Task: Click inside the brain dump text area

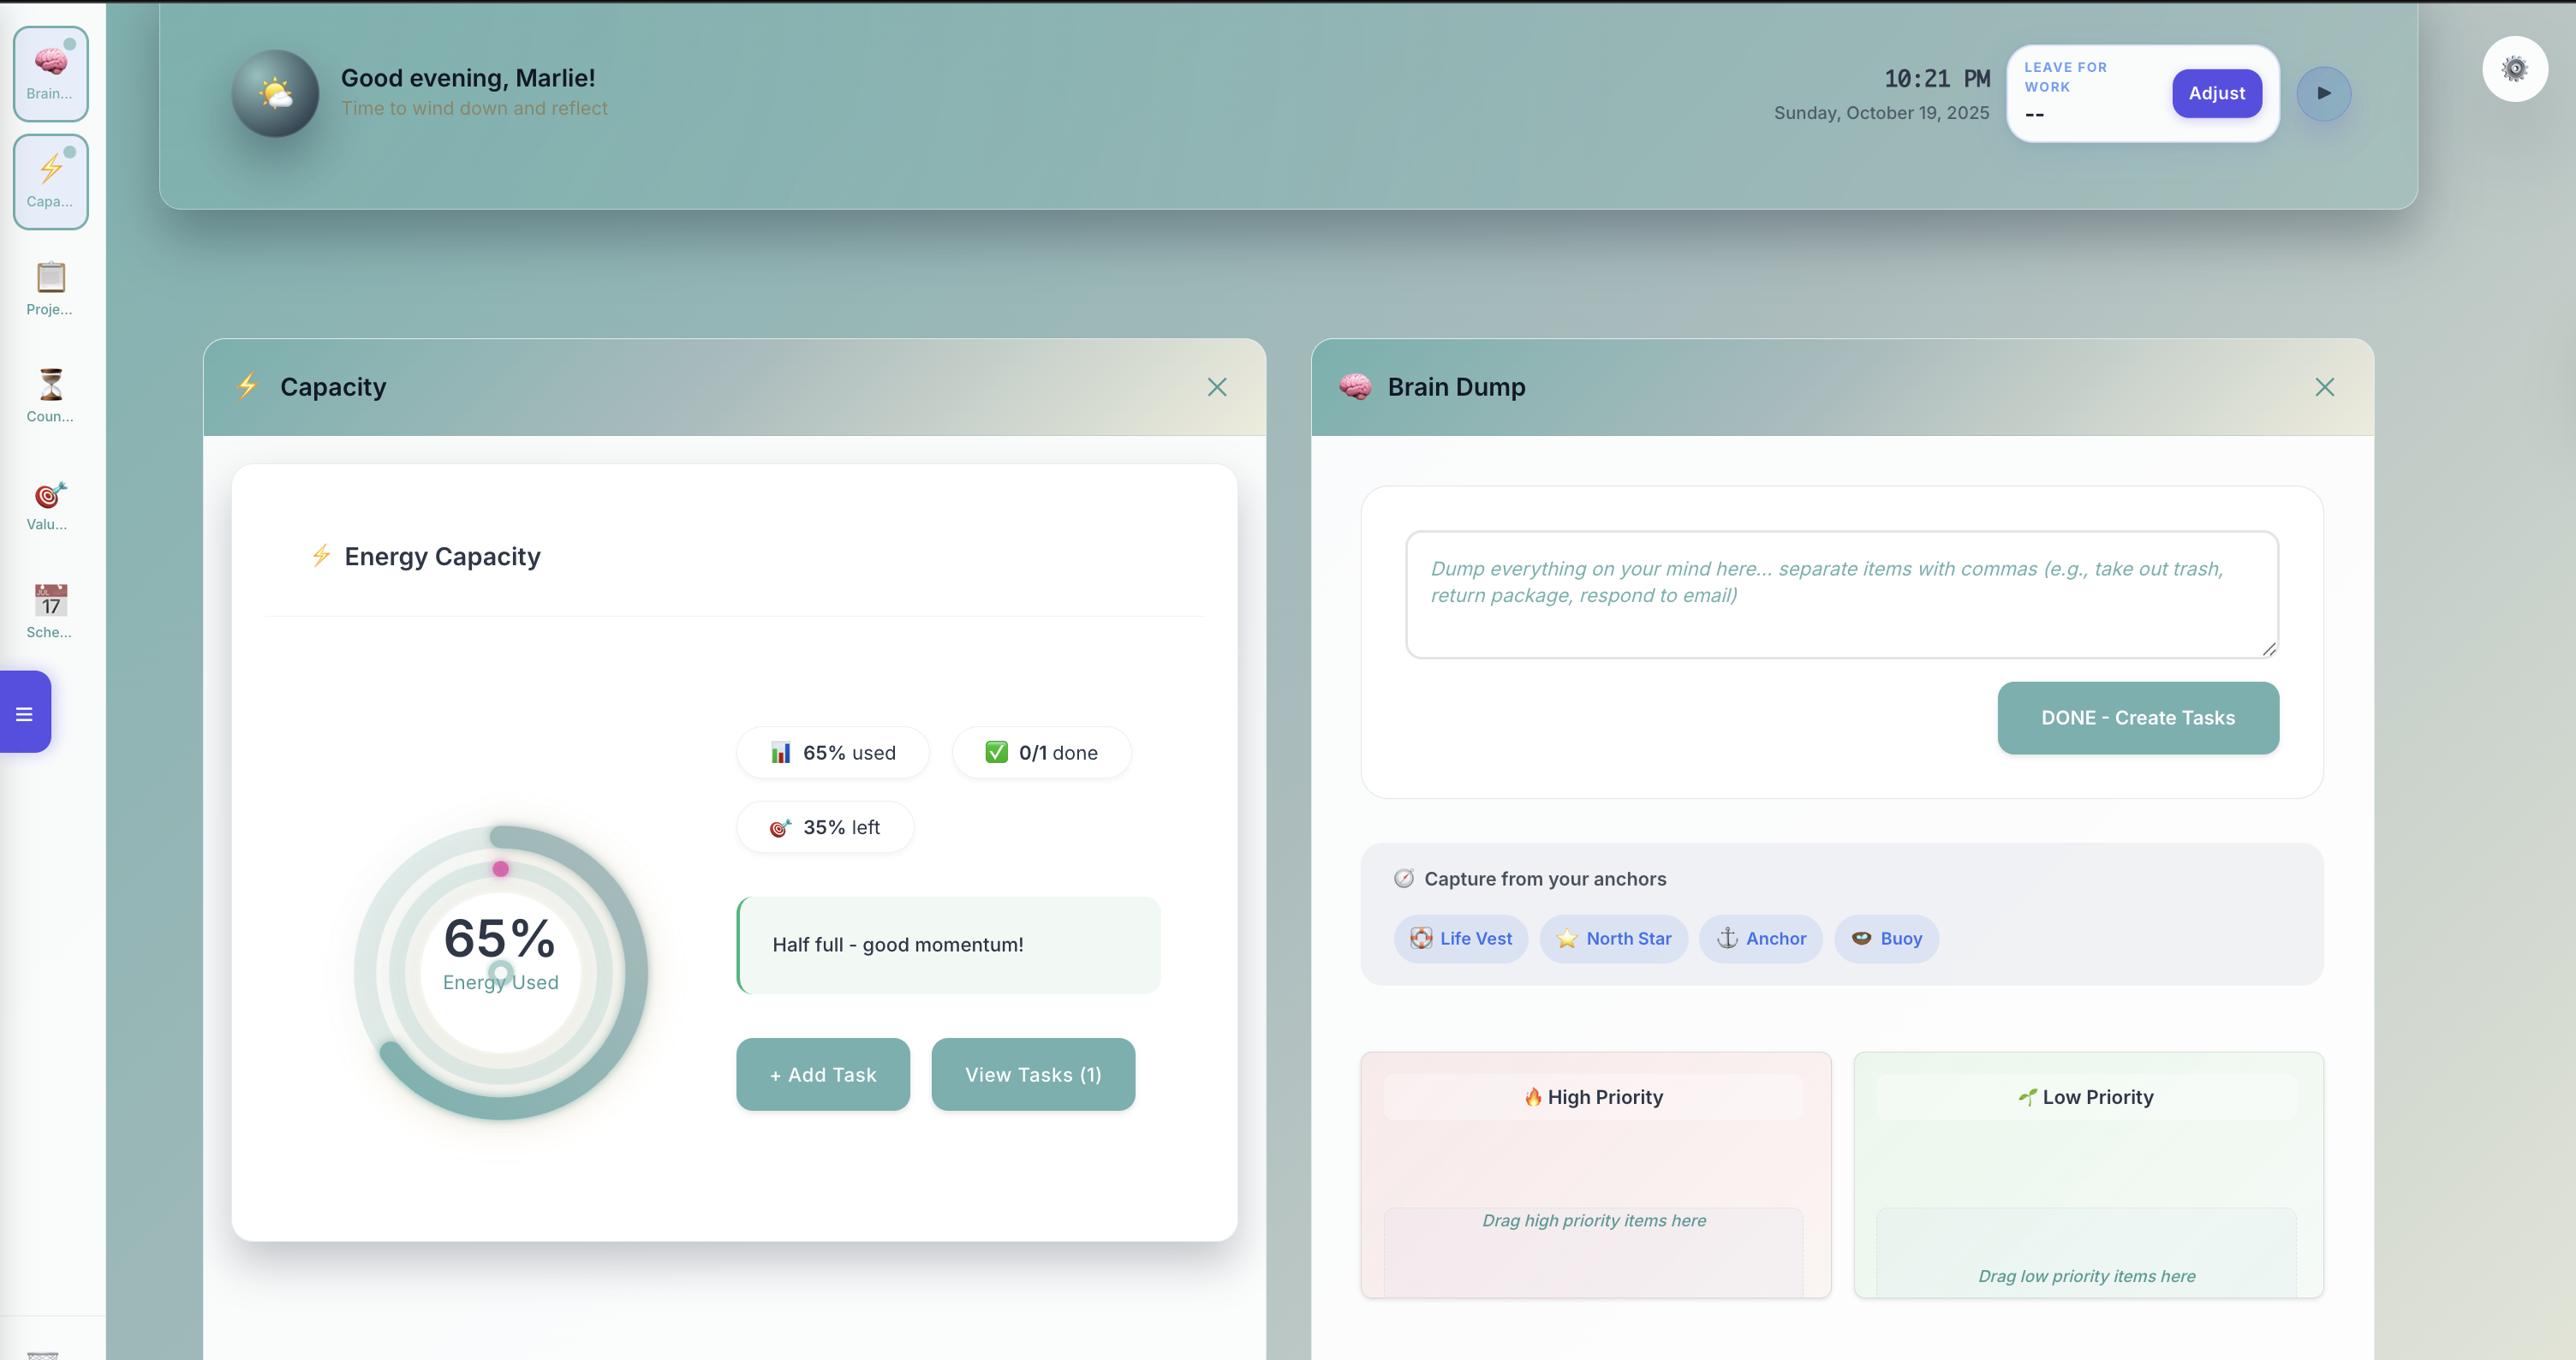Action: click(1841, 594)
